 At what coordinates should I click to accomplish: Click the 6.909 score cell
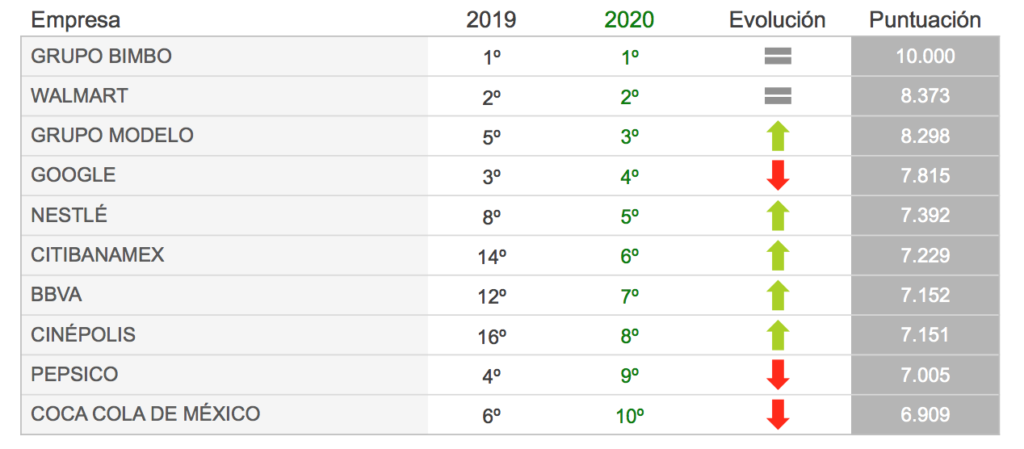click(x=925, y=414)
